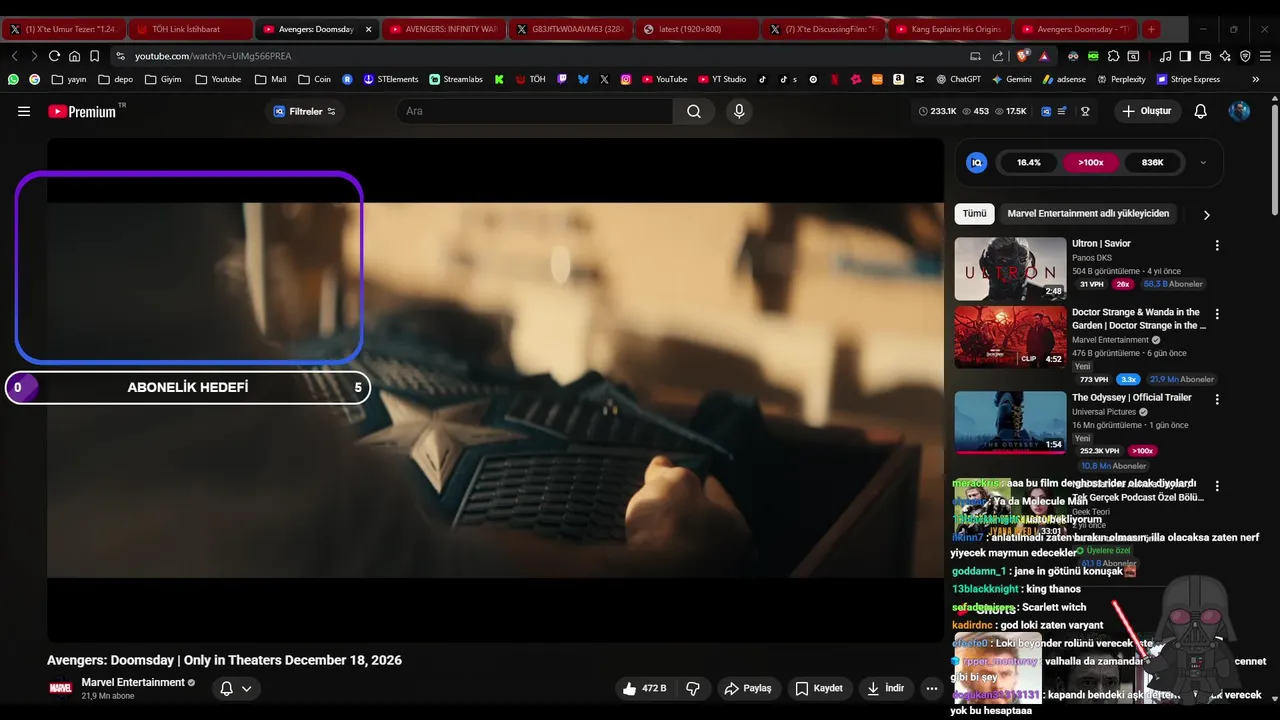Switch to Kang Explains His Origins tab

949,29
